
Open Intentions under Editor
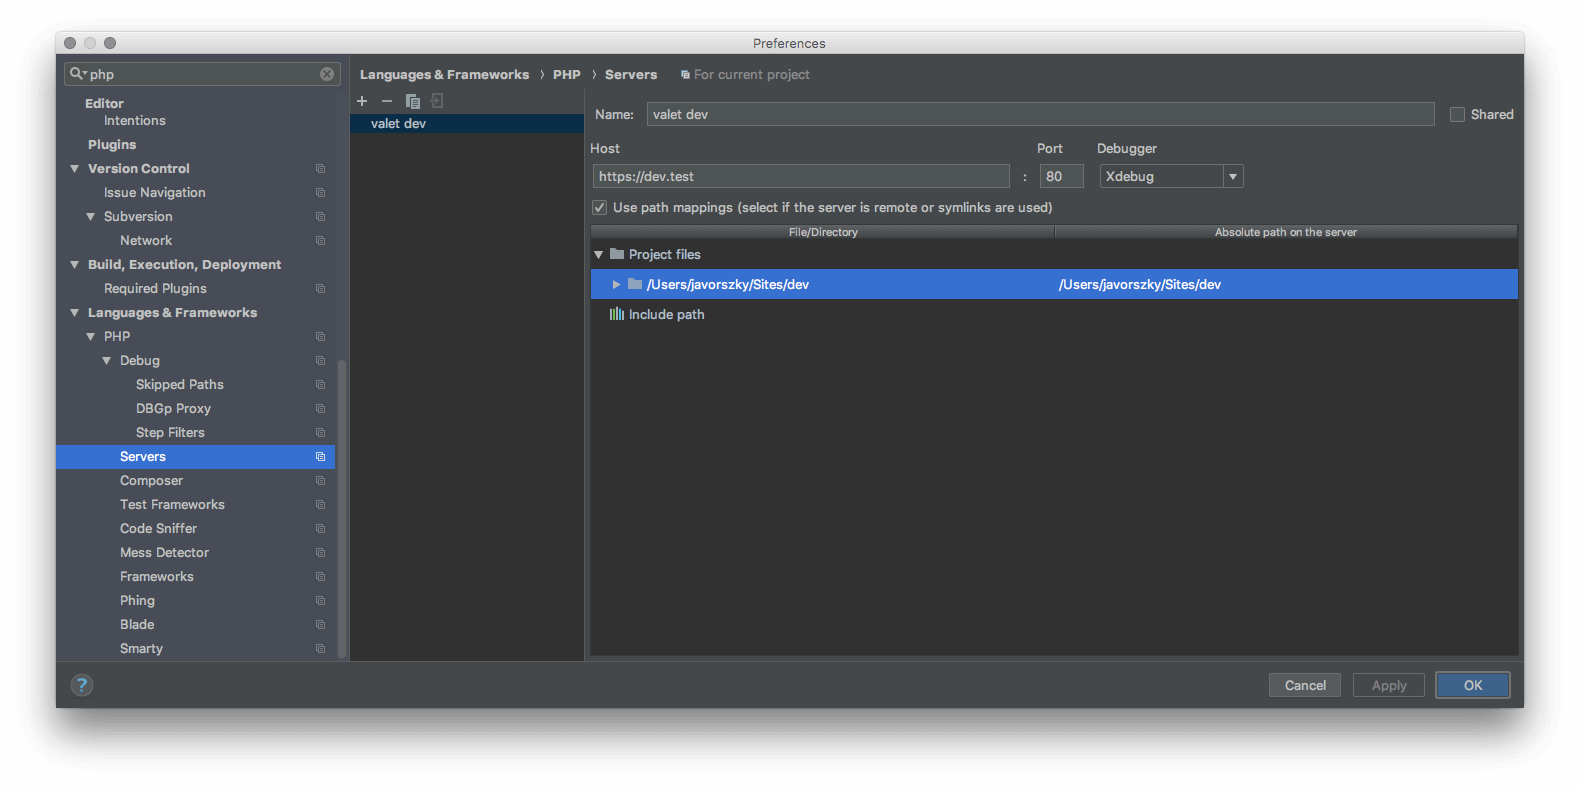135,121
